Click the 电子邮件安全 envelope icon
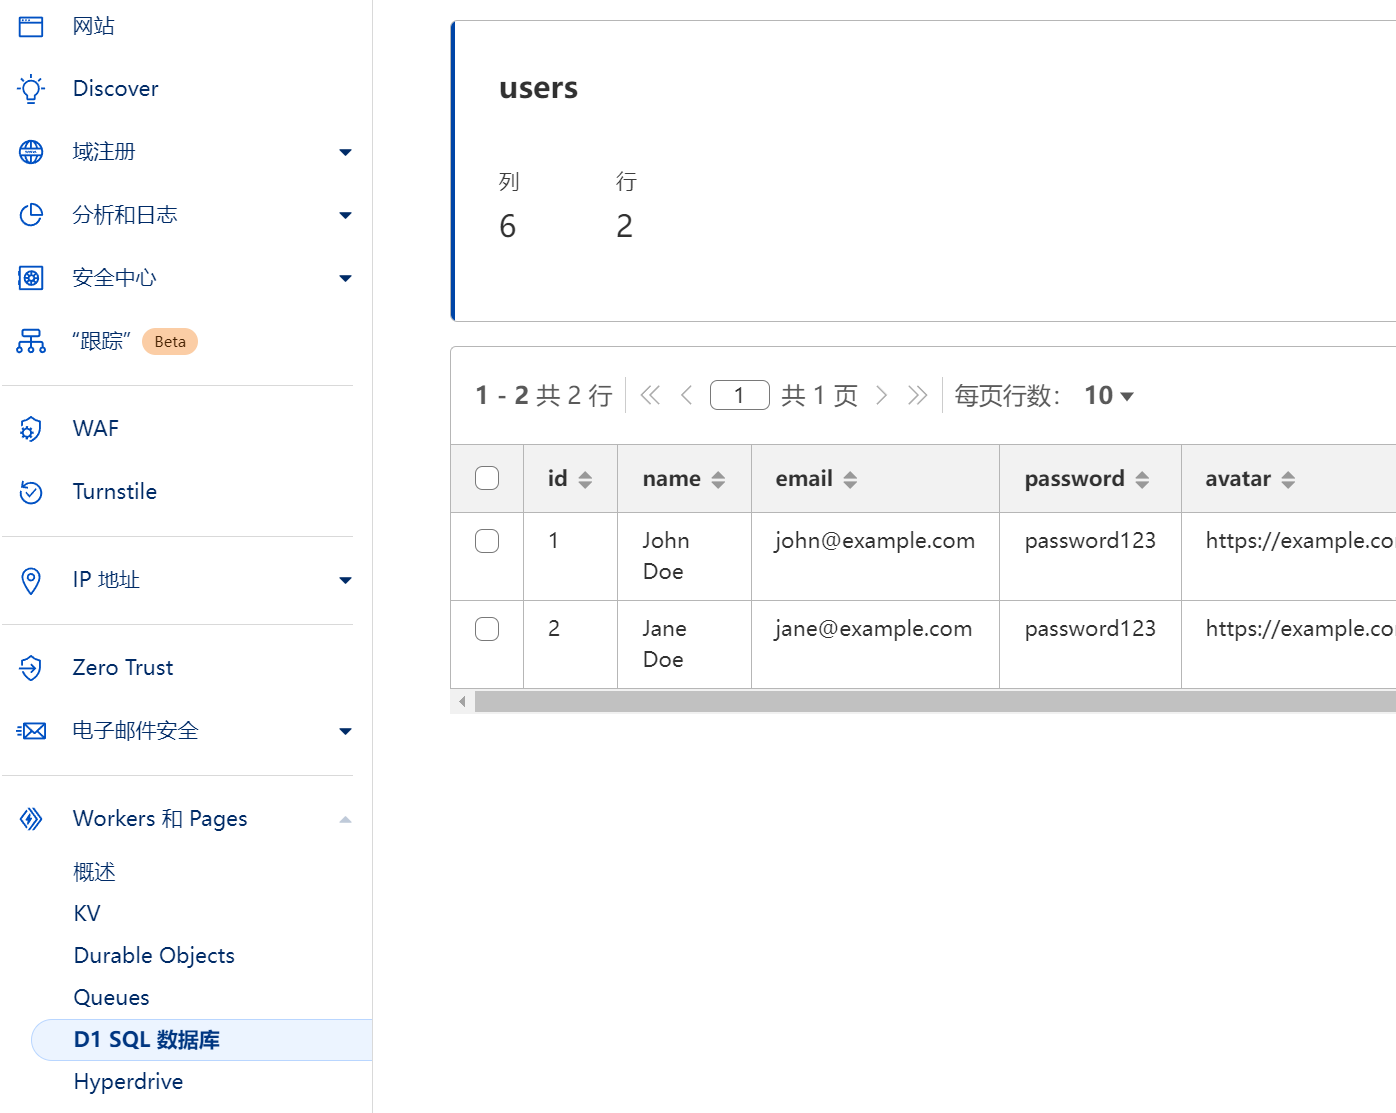The width and height of the screenshot is (1396, 1113). point(31,731)
